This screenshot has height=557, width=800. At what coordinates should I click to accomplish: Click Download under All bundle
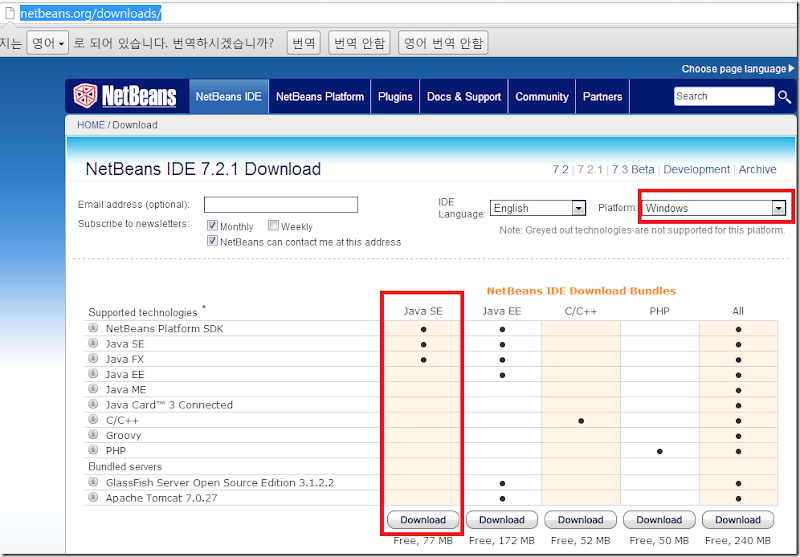pyautogui.click(x=738, y=520)
